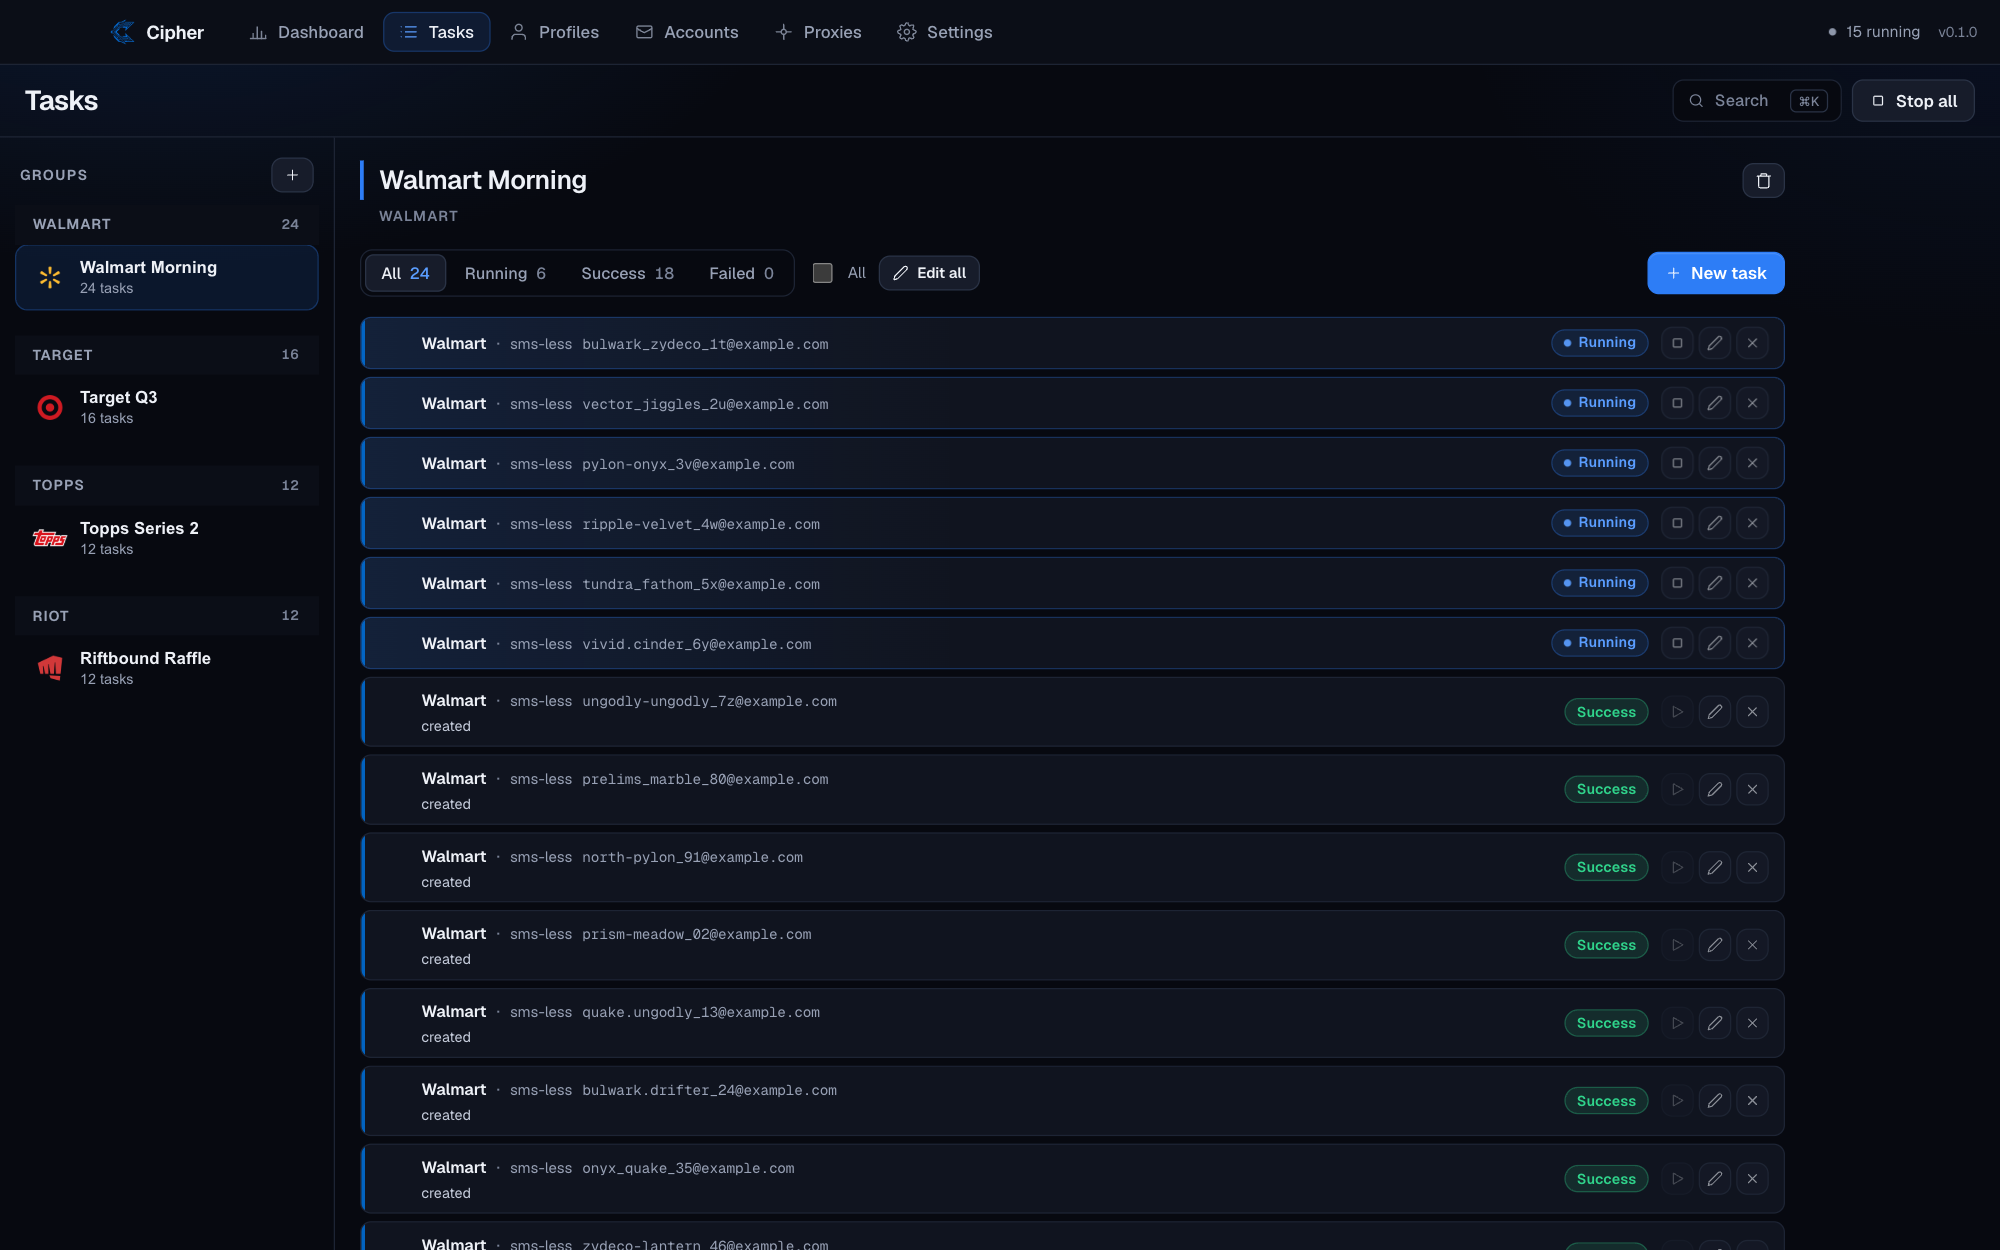
Task: Edit the north-pylon_91 task
Action: [1714, 867]
